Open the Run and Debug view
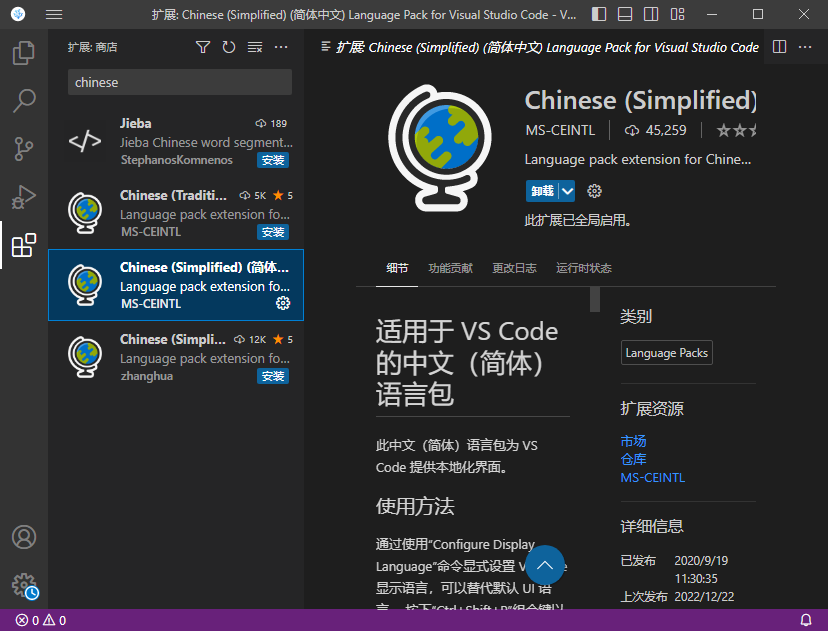The image size is (828, 631). [x=24, y=196]
